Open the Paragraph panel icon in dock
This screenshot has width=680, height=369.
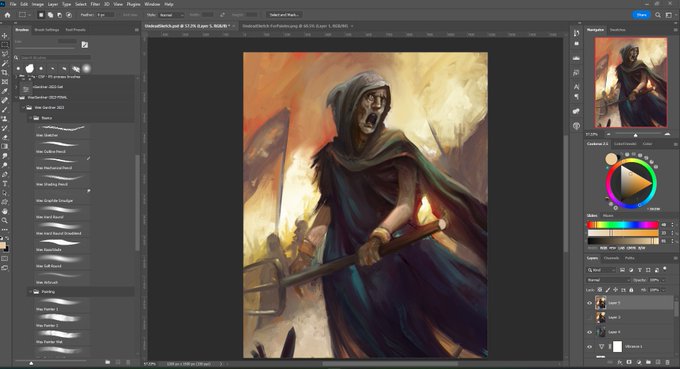click(x=576, y=96)
